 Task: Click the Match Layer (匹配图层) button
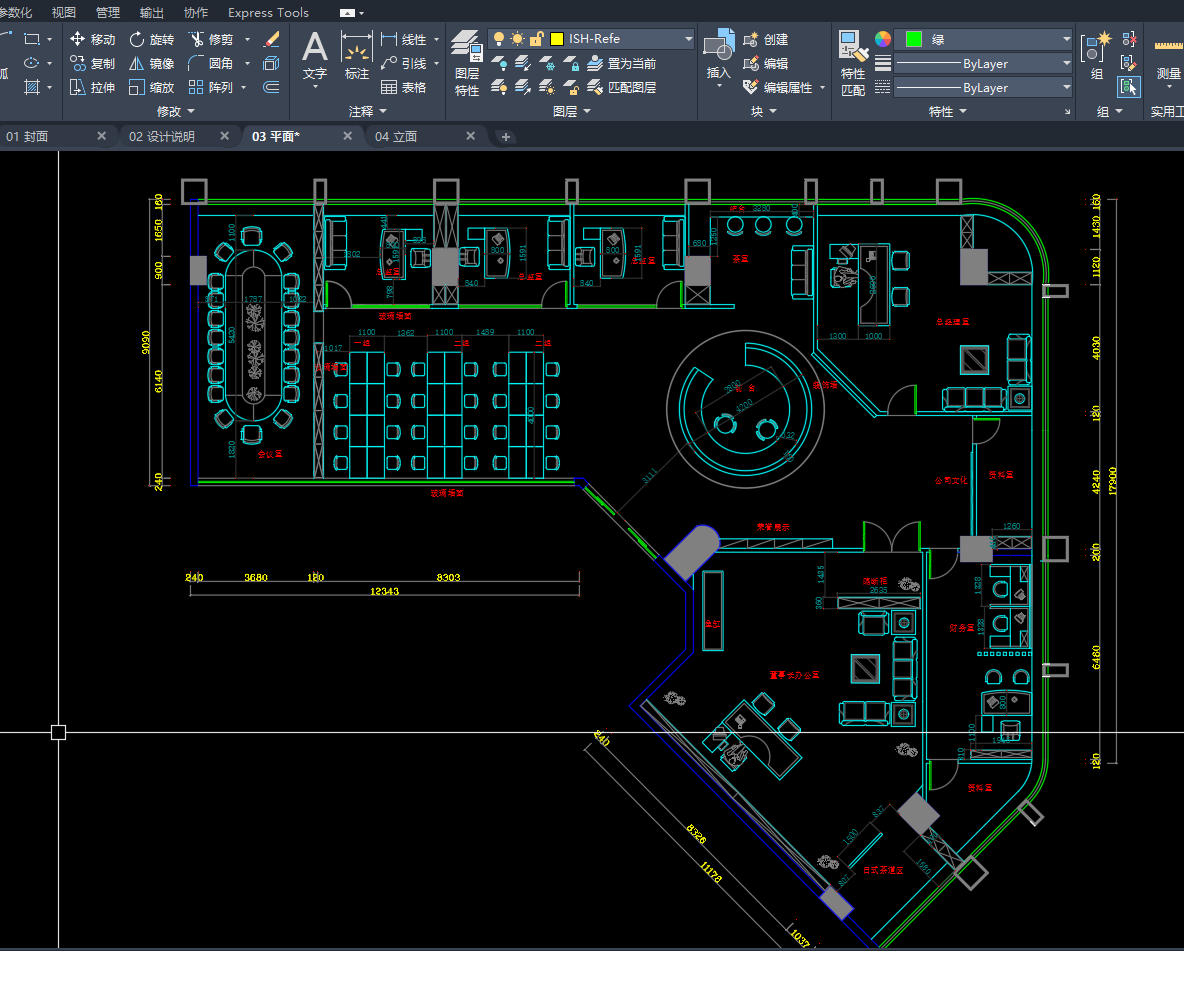(621, 87)
